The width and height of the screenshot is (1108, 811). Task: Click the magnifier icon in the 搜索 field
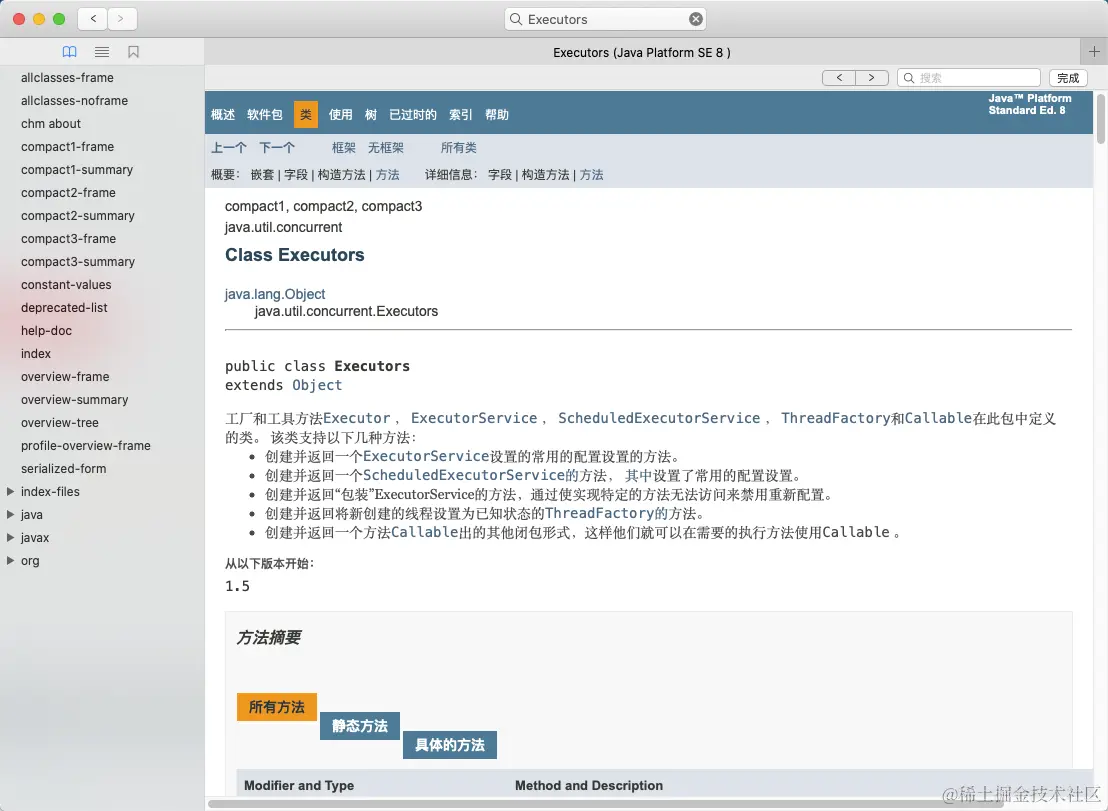coord(910,77)
